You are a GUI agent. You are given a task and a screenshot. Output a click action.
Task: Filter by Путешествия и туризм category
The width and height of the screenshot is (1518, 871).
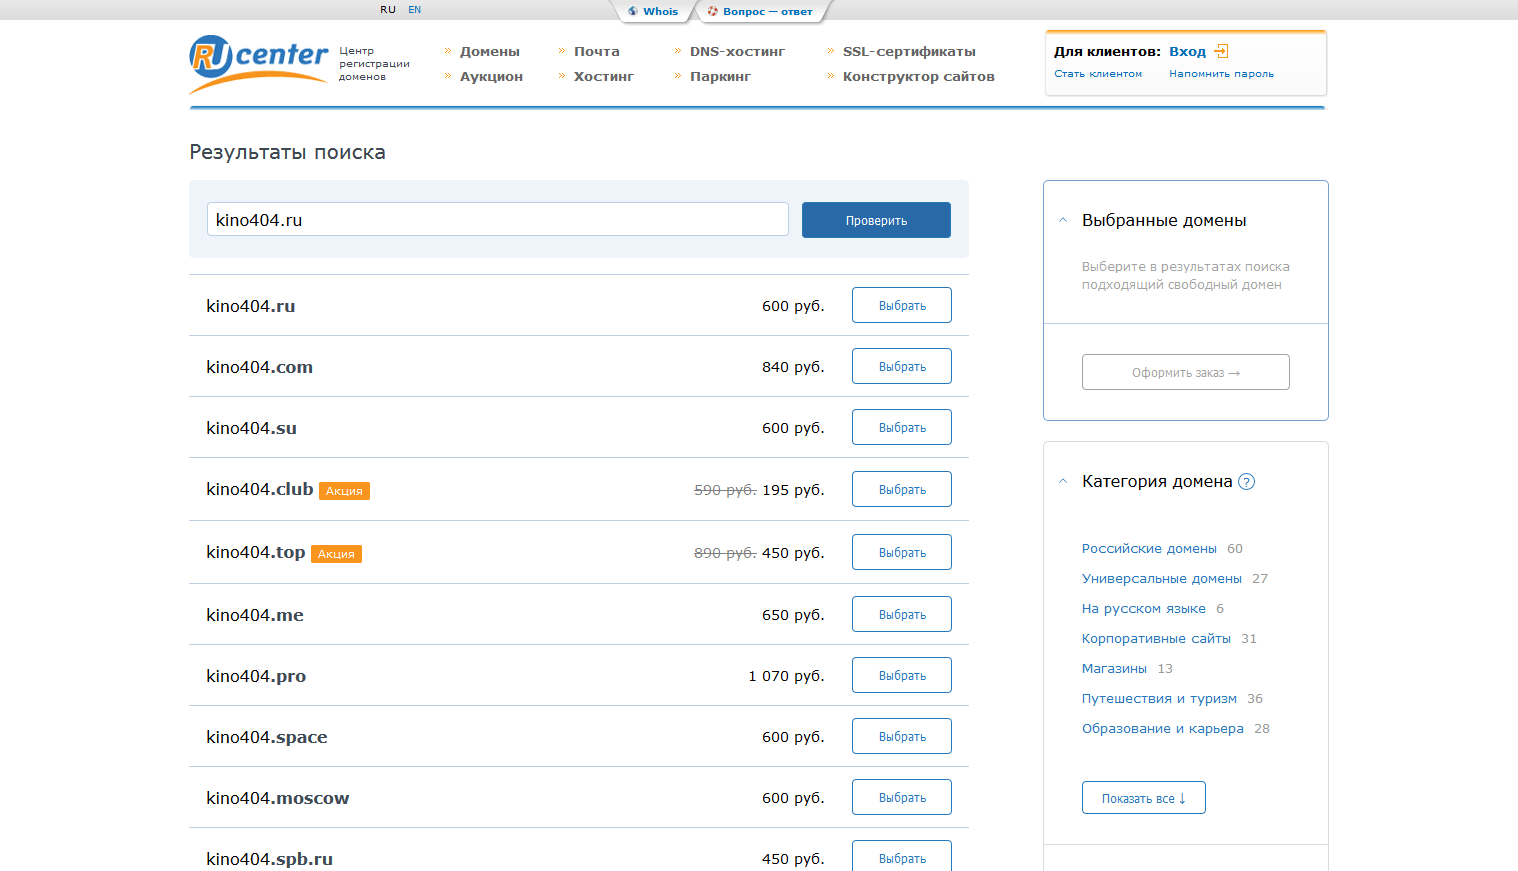[x=1159, y=699]
